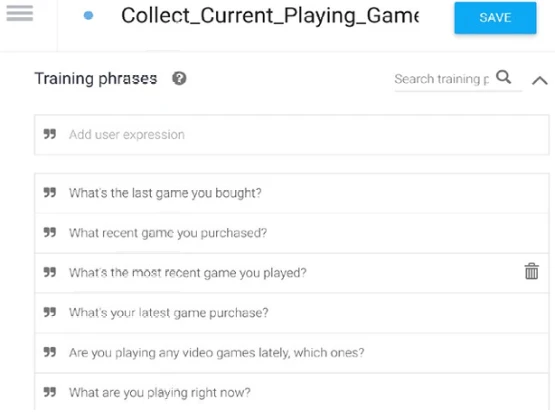Click quote icon beside 'last game you bought'
The image size is (555, 417).
pos(50,192)
